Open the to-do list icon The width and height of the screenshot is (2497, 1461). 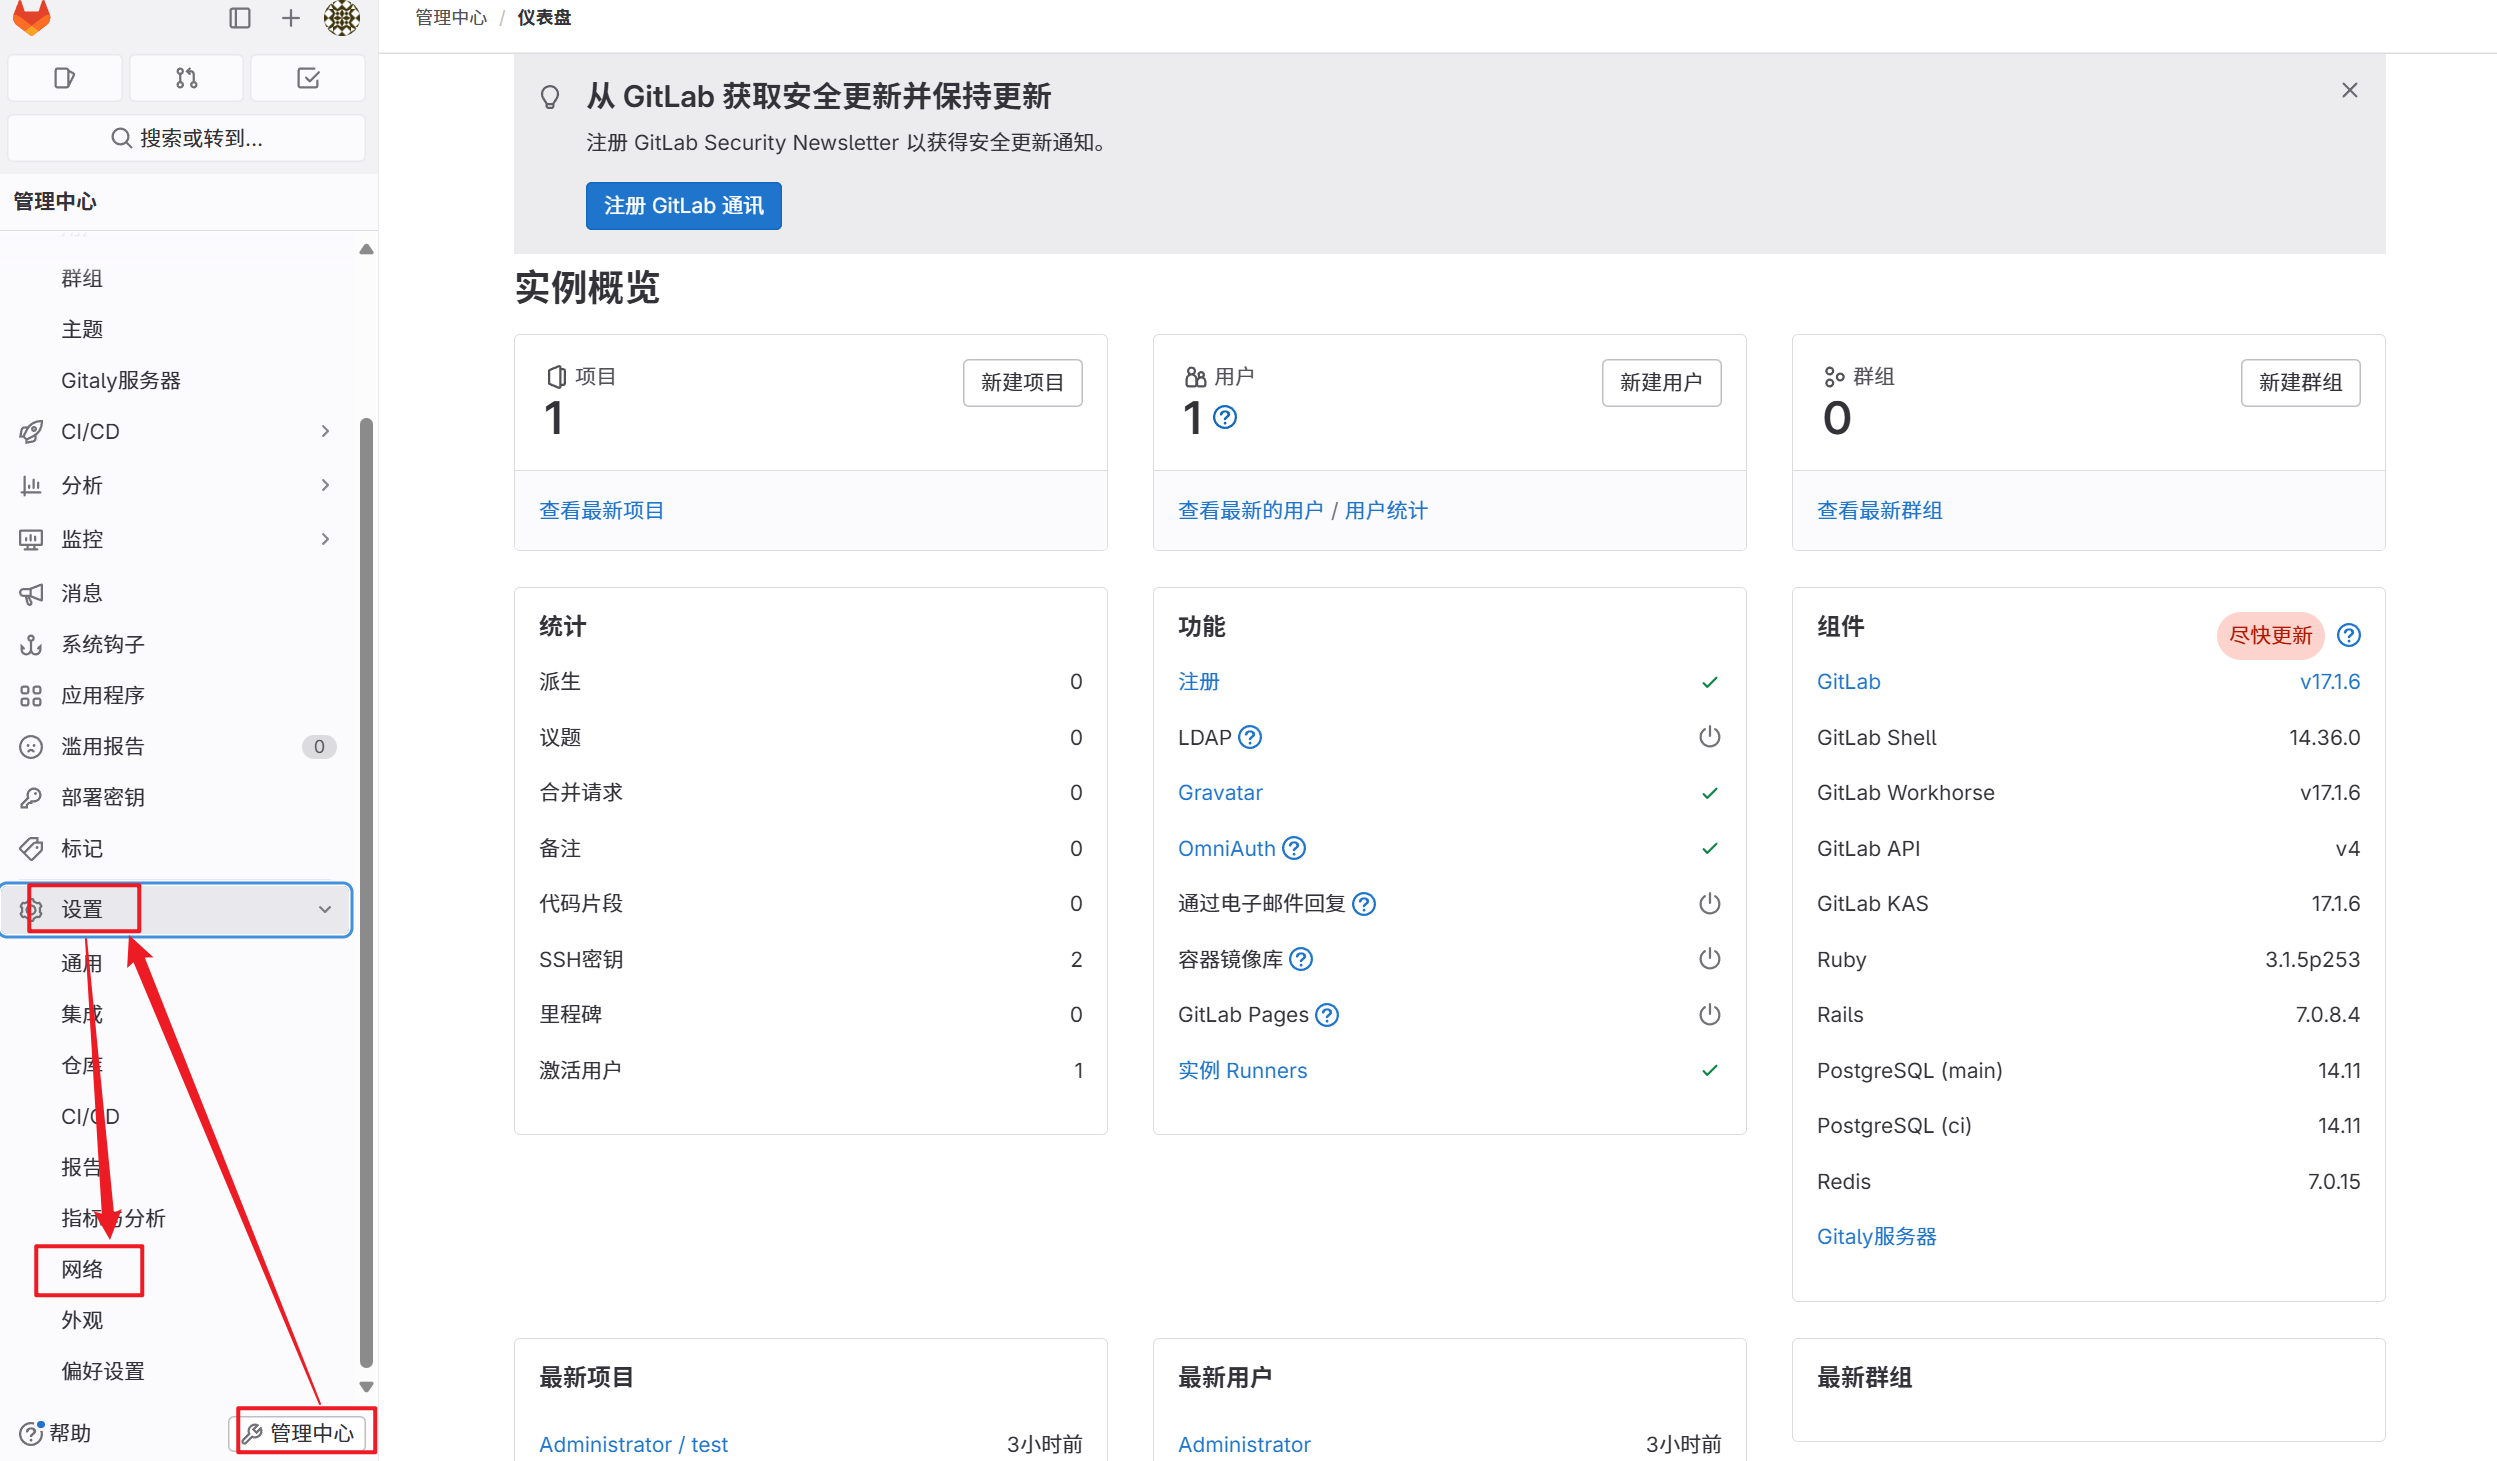tap(308, 78)
